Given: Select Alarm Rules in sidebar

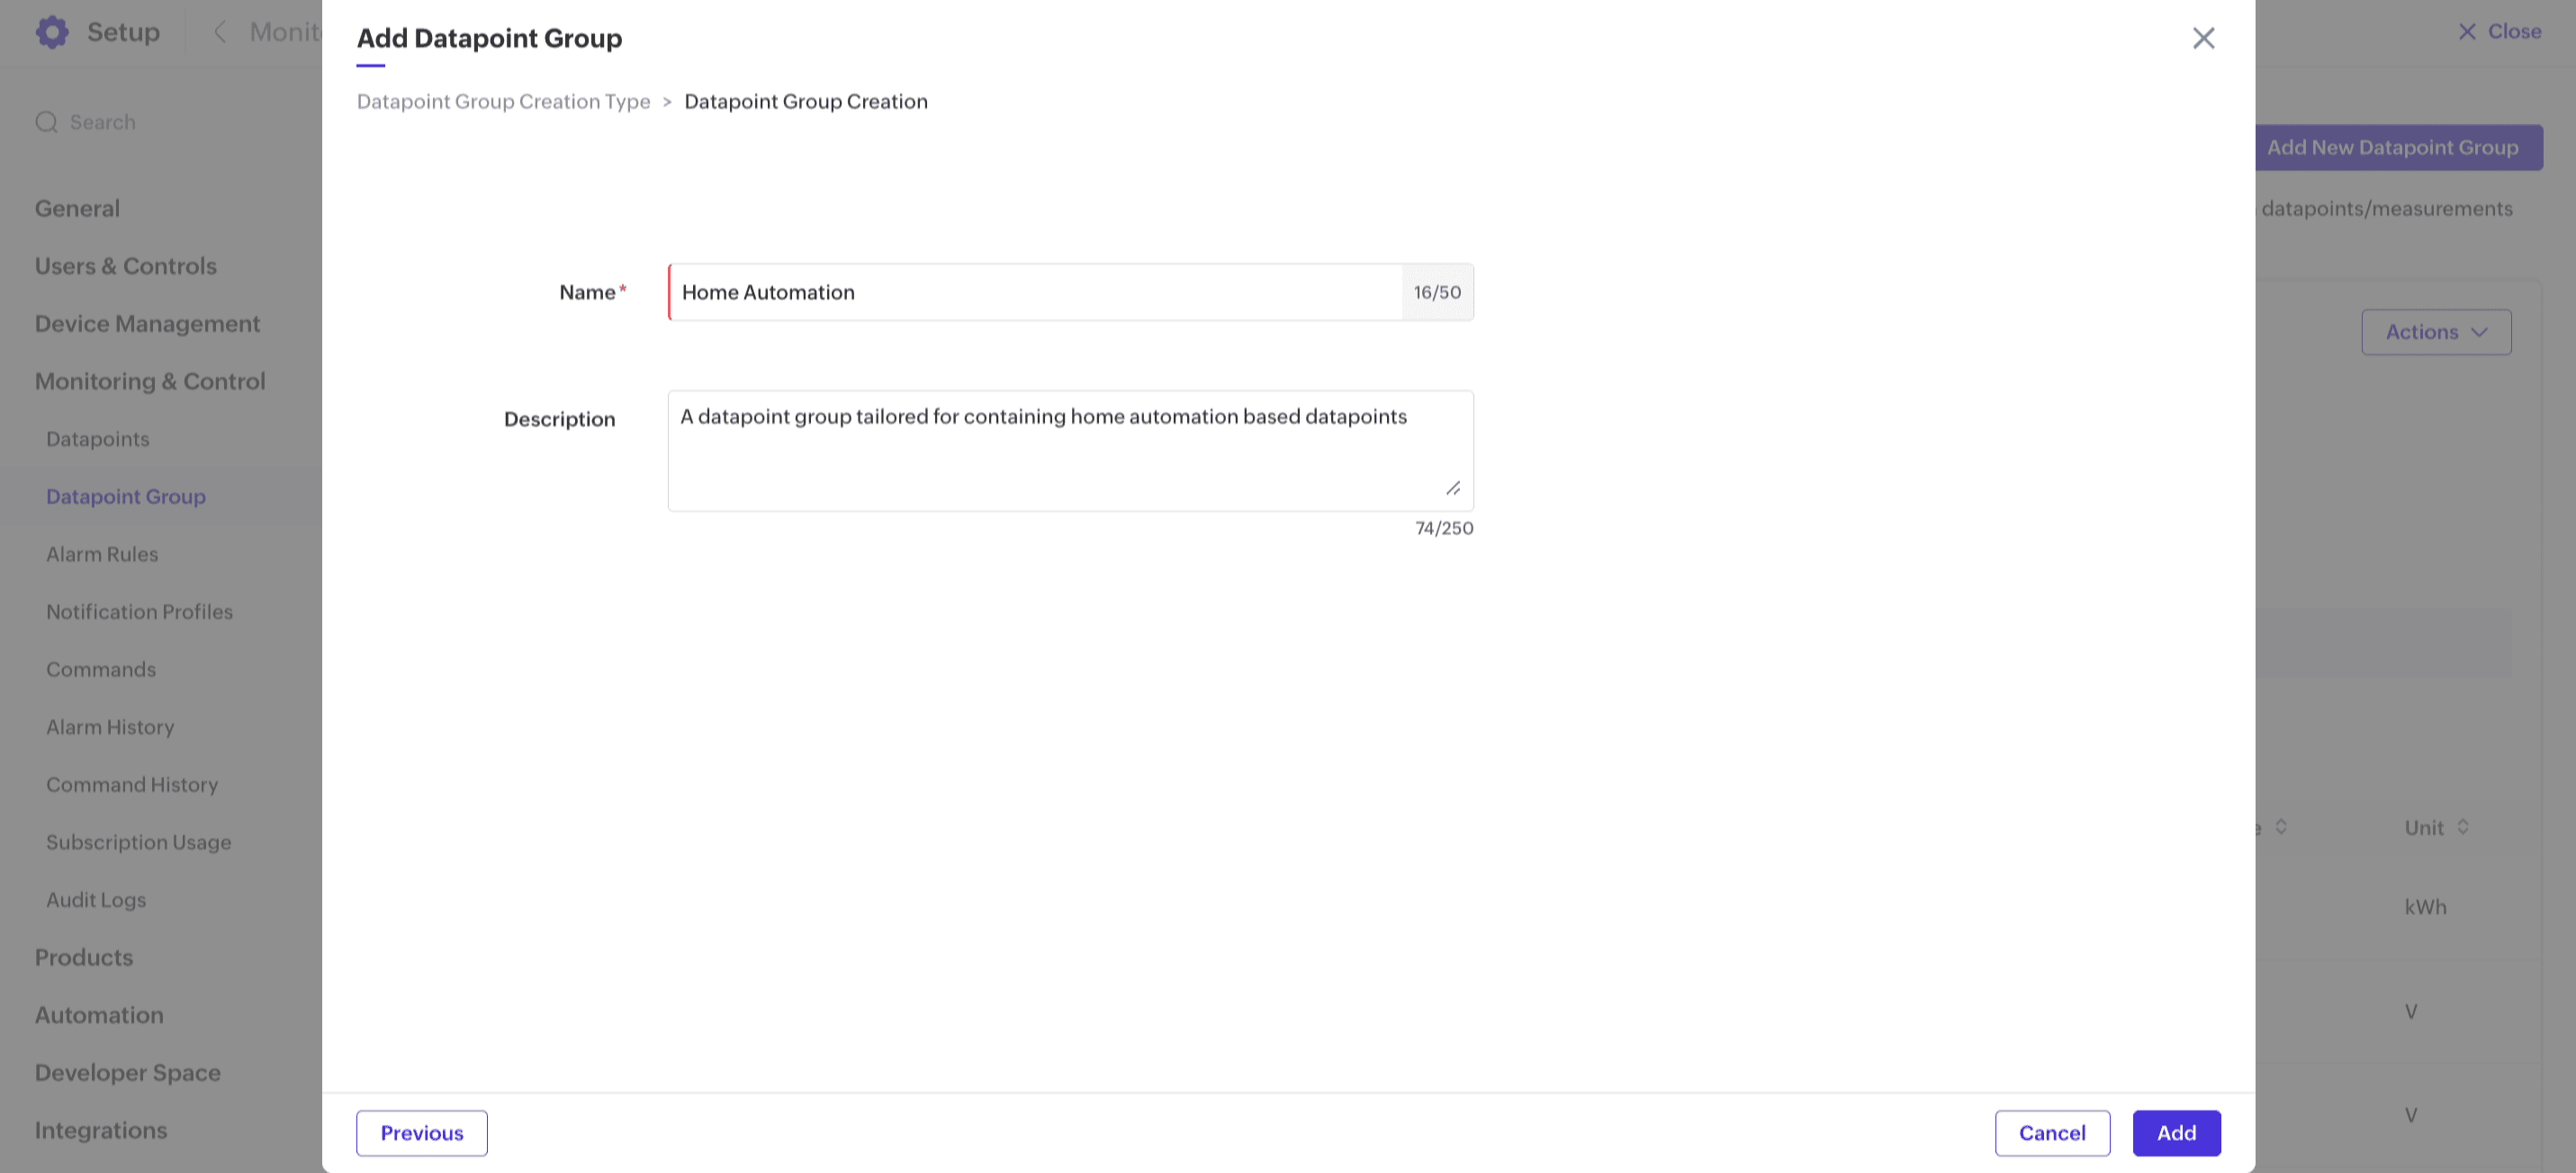Looking at the screenshot, I should pyautogui.click(x=102, y=554).
